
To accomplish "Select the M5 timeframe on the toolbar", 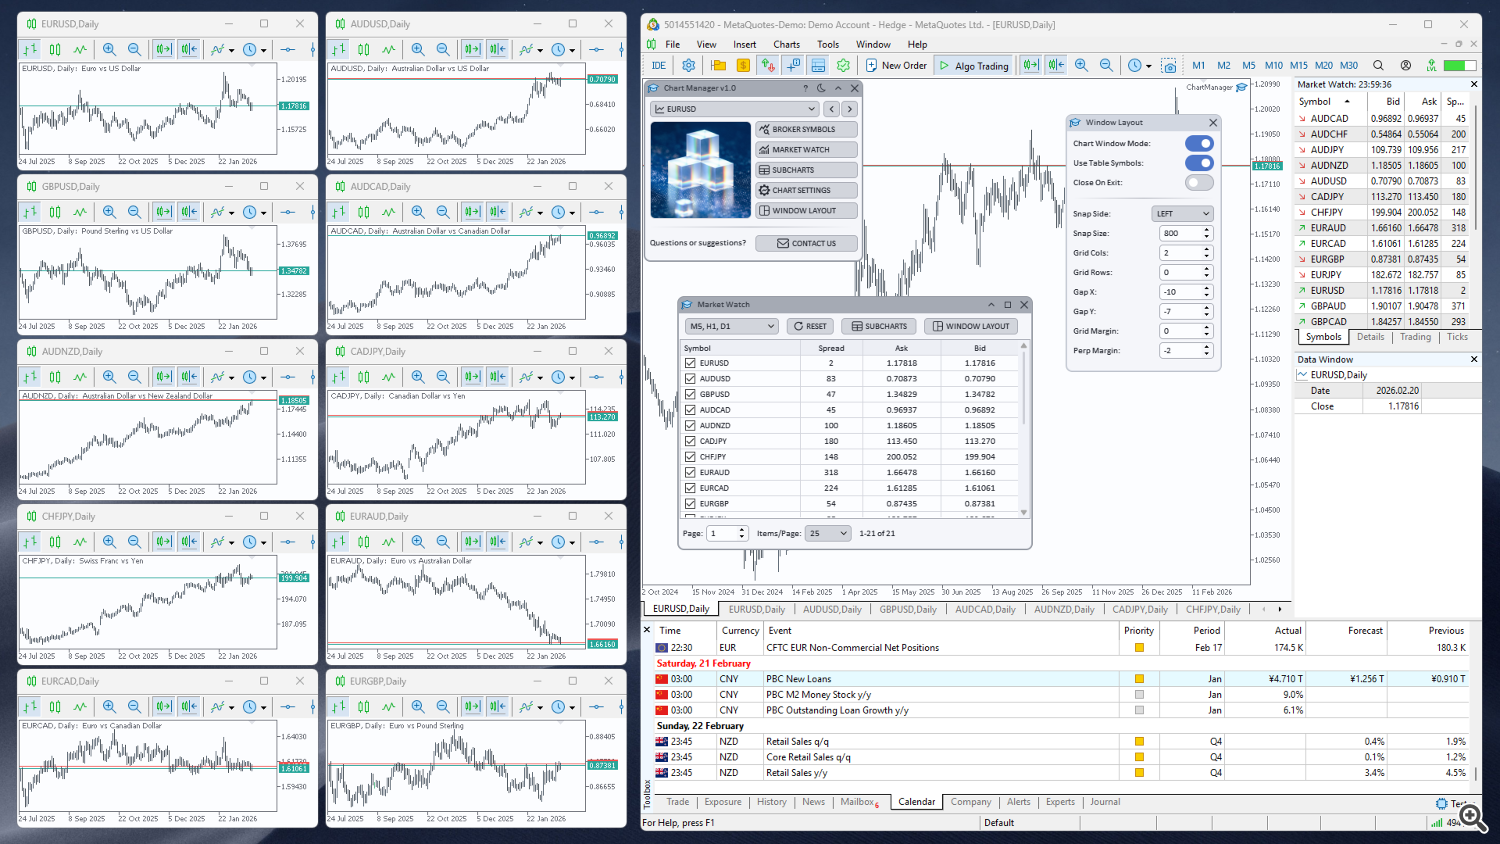I will (1247, 65).
